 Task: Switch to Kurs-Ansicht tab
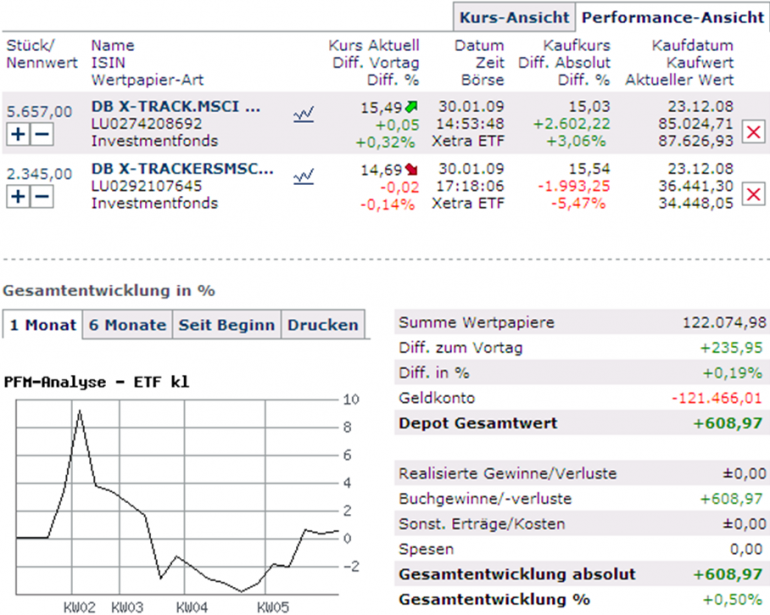click(x=514, y=17)
